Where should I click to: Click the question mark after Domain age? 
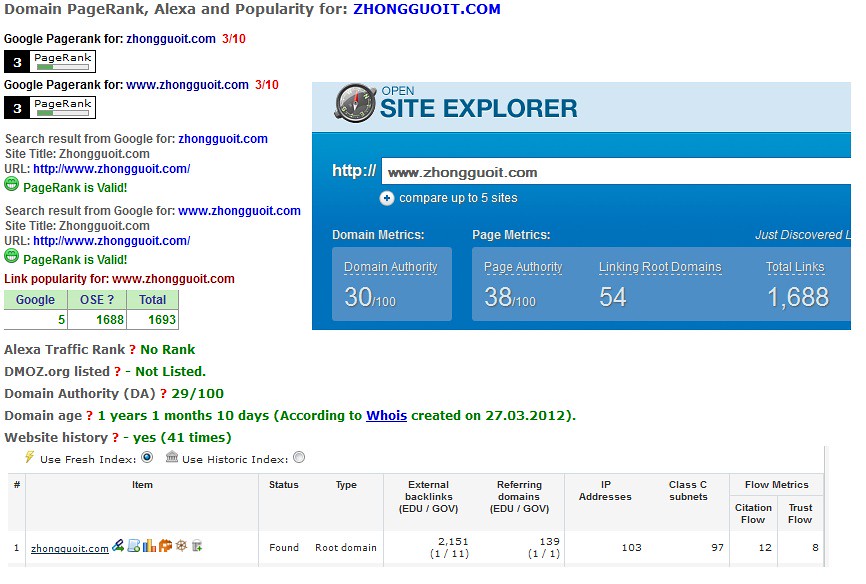[x=89, y=416]
